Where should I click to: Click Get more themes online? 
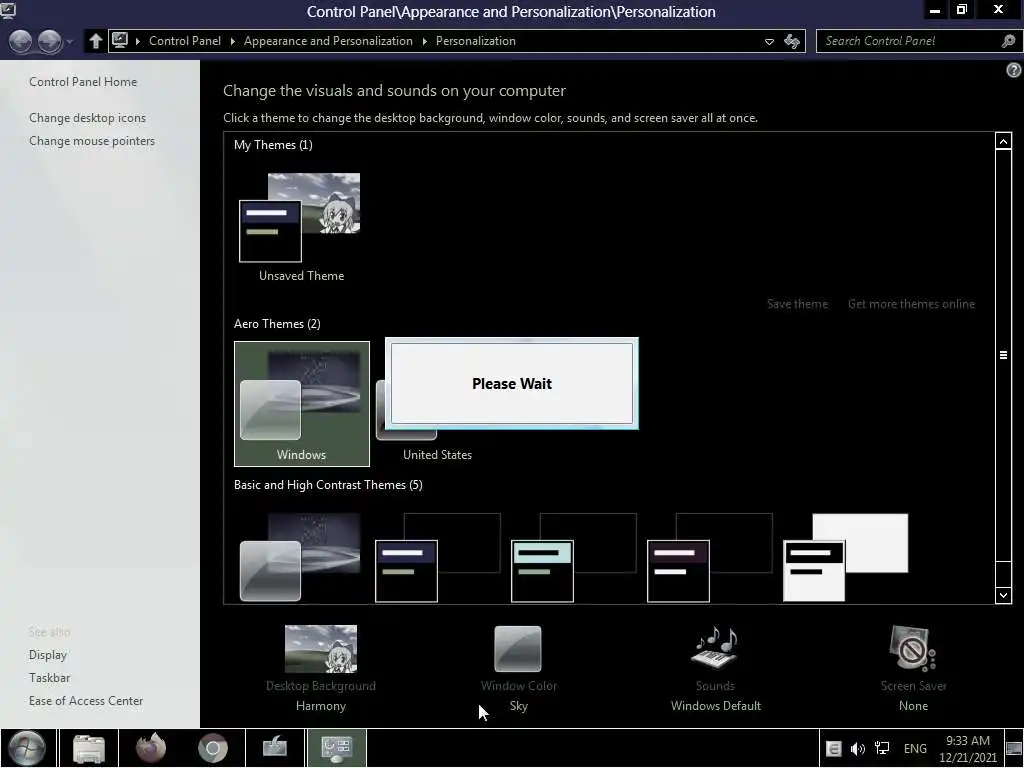[x=911, y=304]
